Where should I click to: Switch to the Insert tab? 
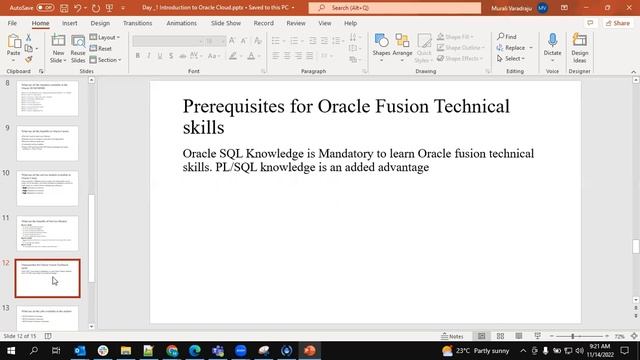[69, 23]
